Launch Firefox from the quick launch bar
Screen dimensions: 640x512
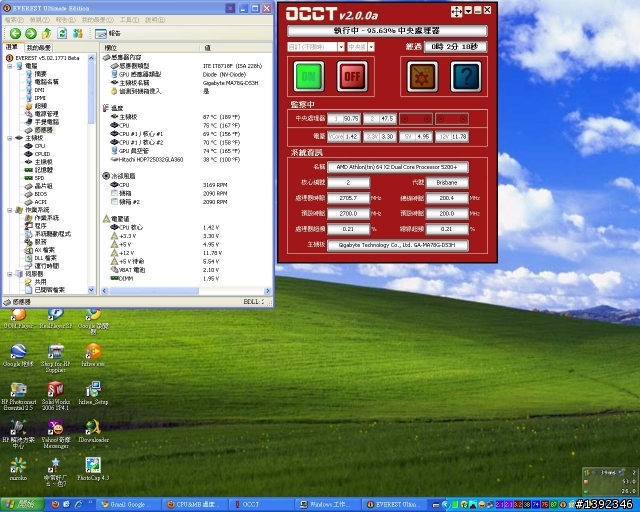point(56,504)
